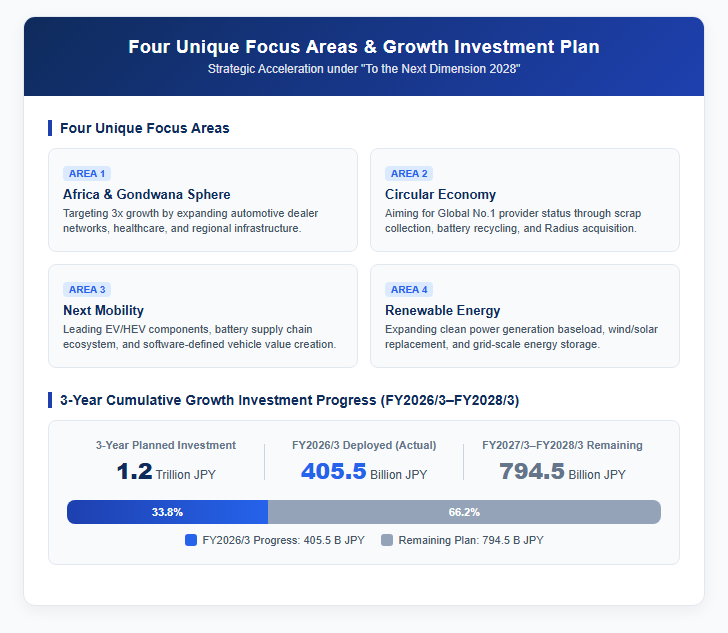The width and height of the screenshot is (728, 633).
Task: Click the "1.2 Trillion JPY" value
Action: (166, 472)
